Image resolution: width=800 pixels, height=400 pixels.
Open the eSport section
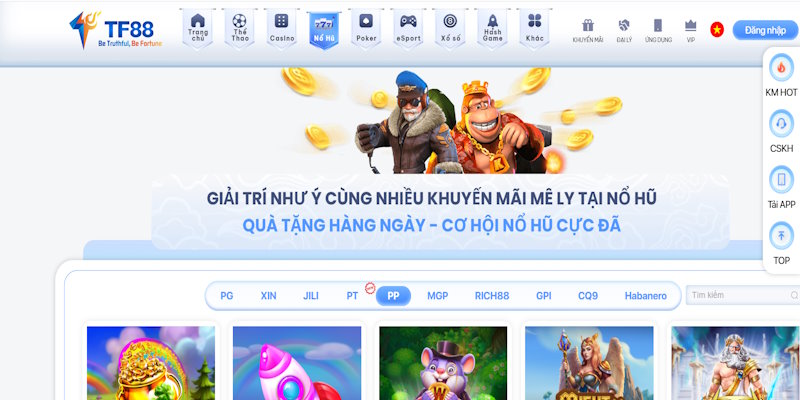408,29
